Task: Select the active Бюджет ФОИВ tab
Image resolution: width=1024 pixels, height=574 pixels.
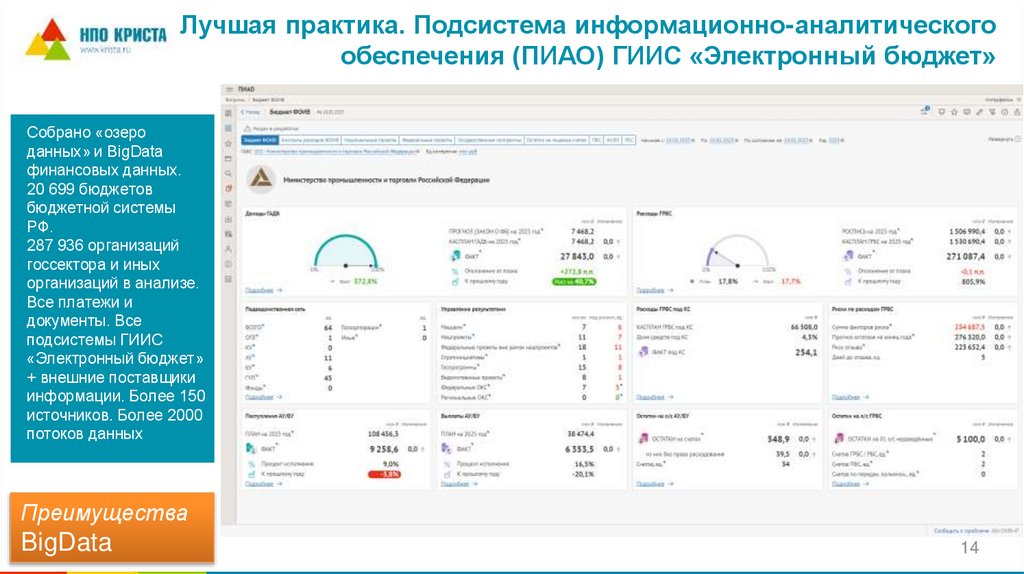Action: pyautogui.click(x=260, y=140)
